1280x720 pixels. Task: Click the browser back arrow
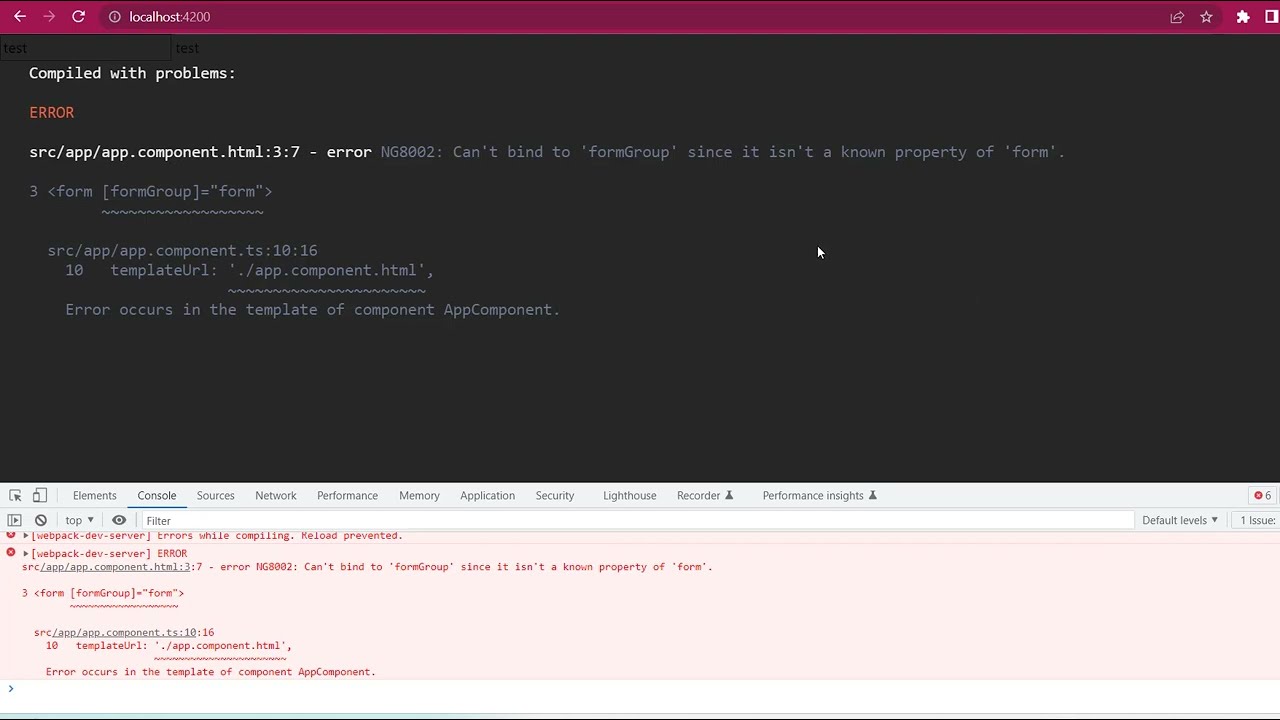[x=20, y=17]
